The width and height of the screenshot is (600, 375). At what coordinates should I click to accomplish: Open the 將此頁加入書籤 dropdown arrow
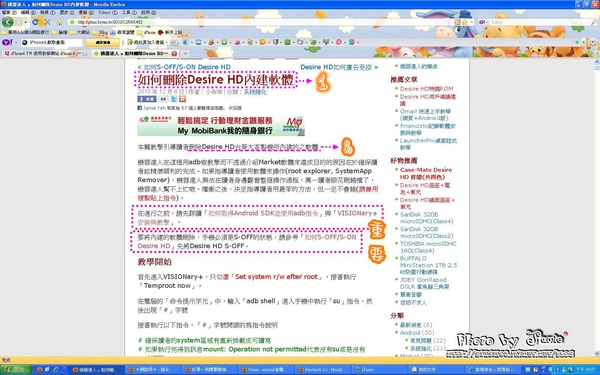[x=167, y=42]
